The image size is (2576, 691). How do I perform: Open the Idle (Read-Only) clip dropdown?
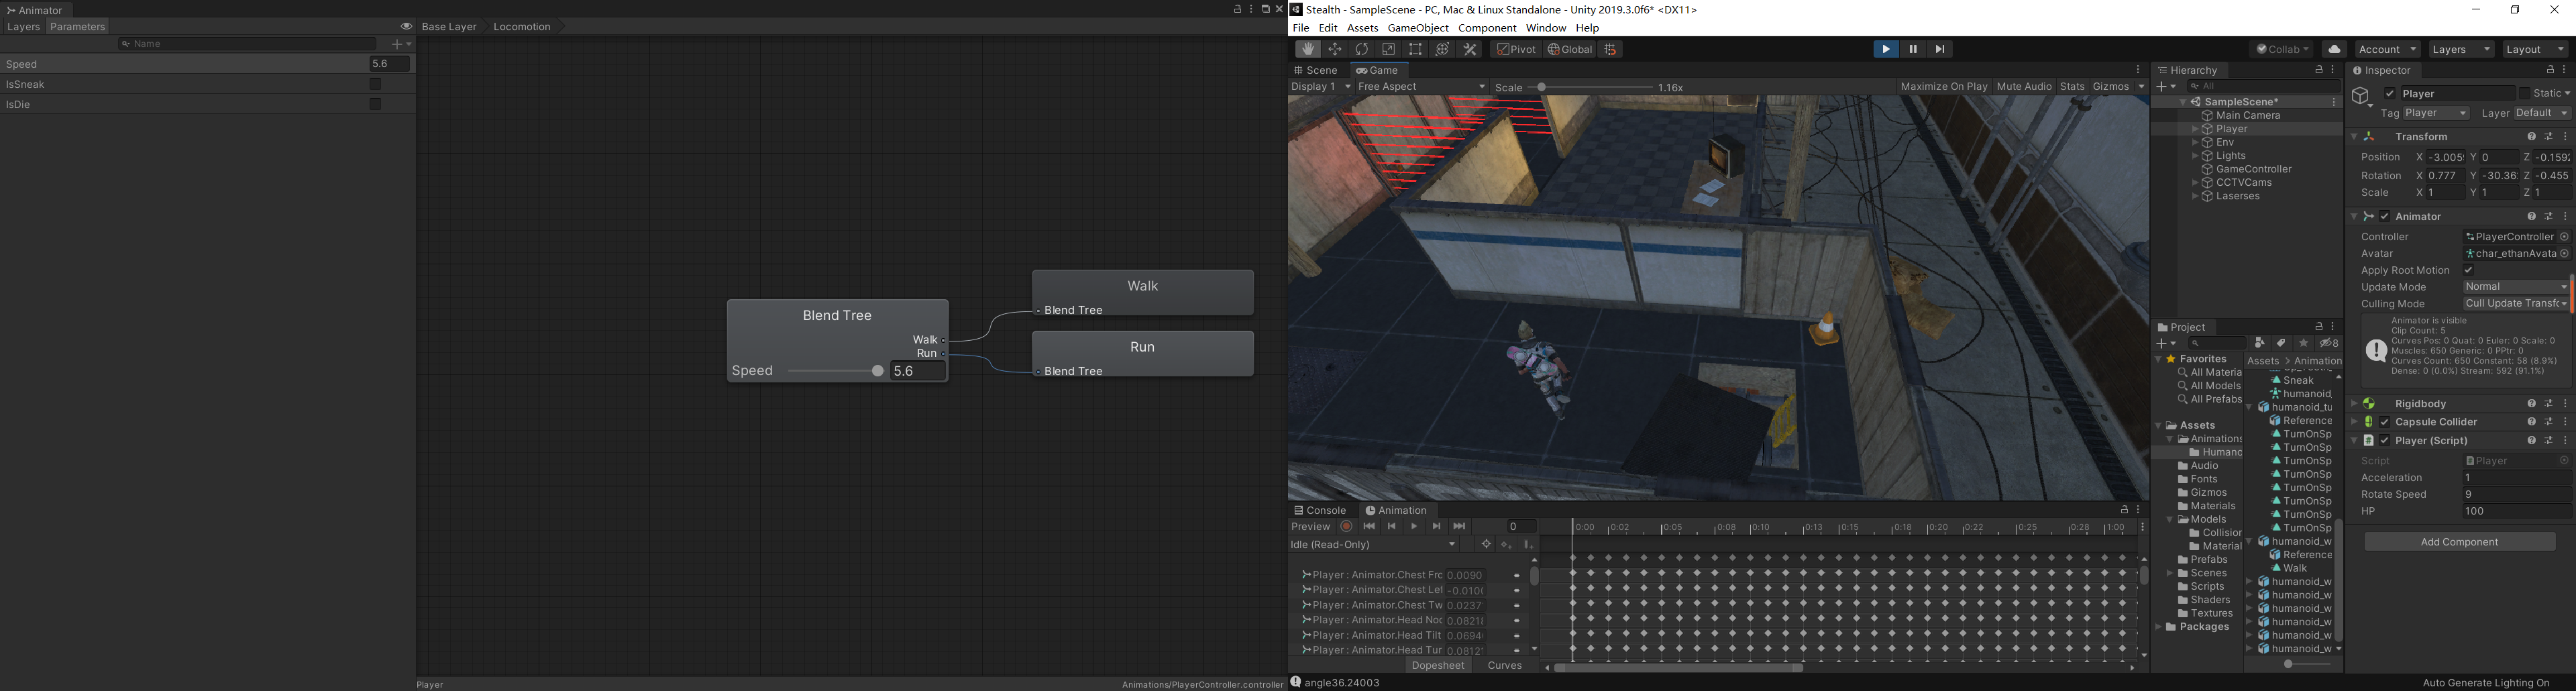(x=1374, y=545)
